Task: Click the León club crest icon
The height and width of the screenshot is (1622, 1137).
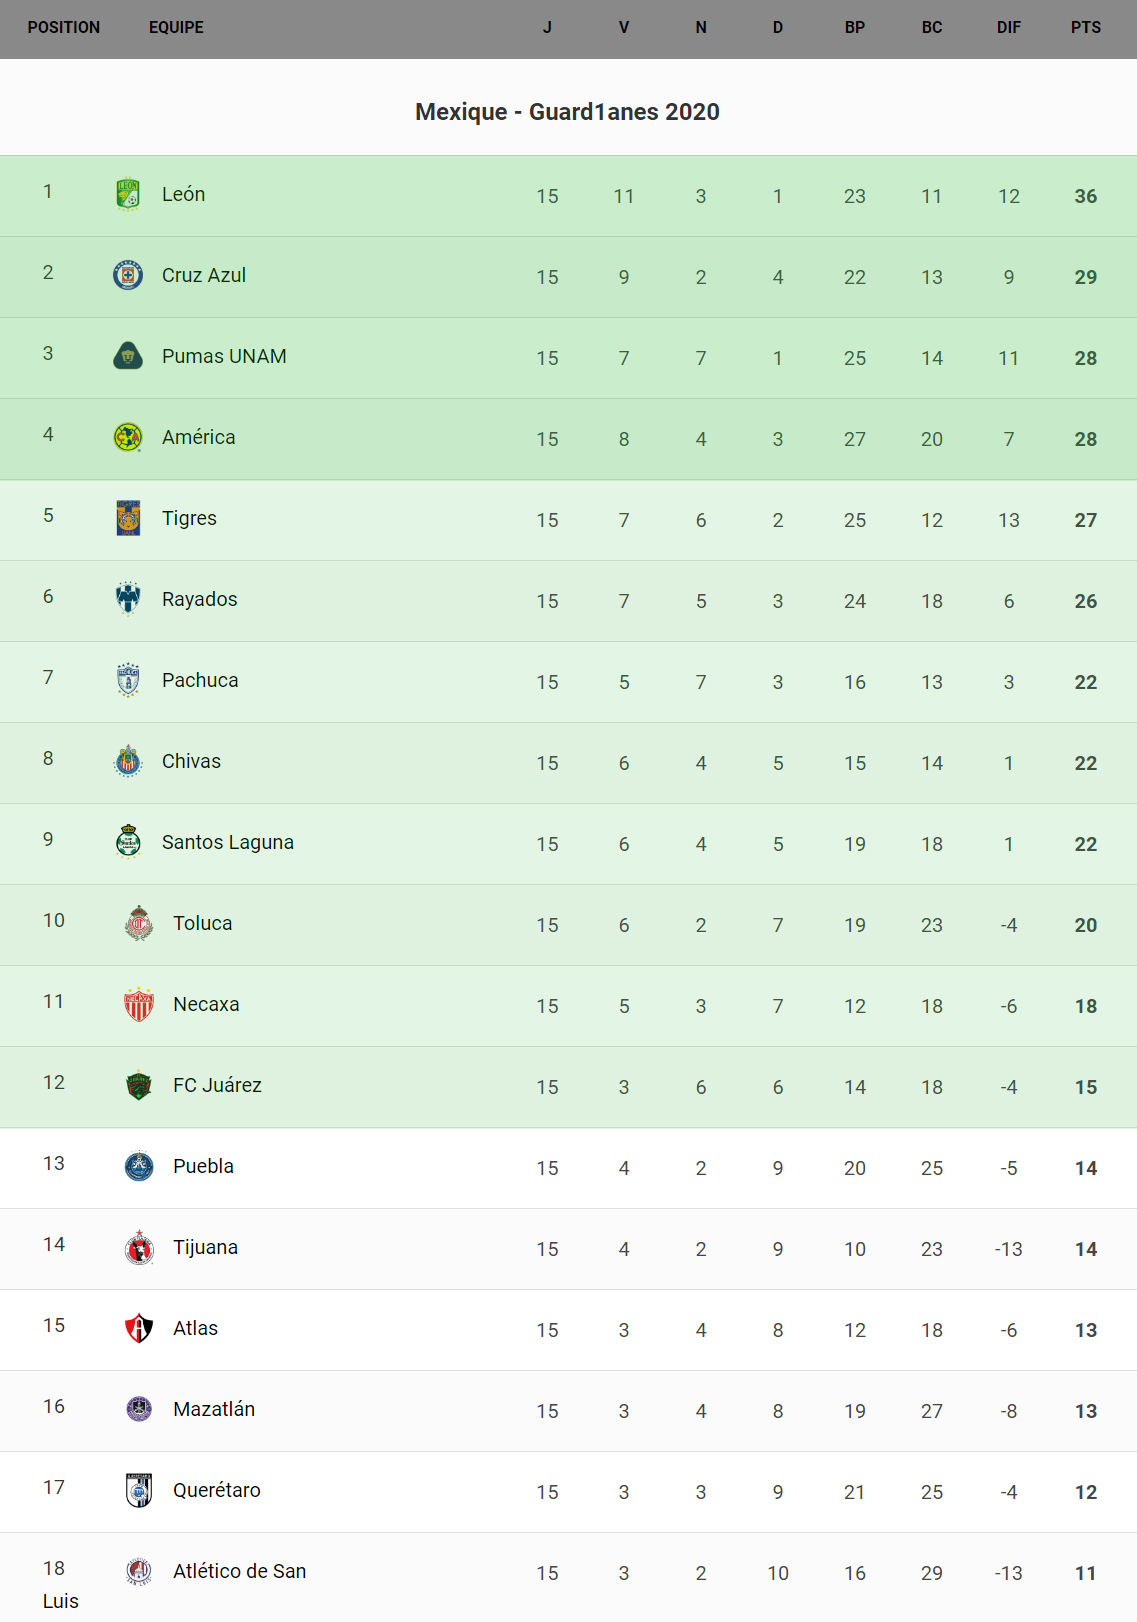Action: click(128, 194)
